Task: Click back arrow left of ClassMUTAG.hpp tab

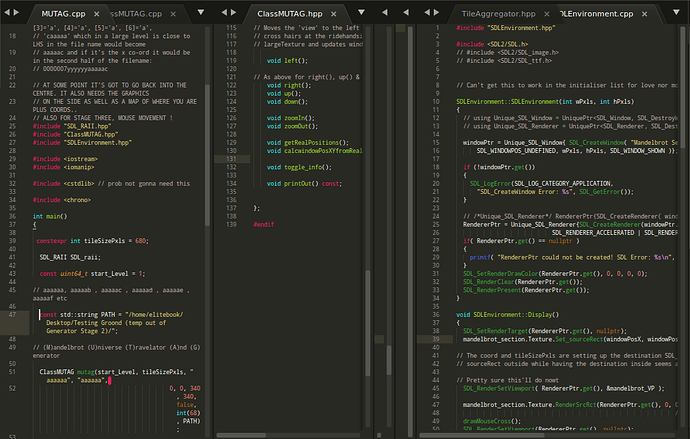Action: [x=224, y=13]
